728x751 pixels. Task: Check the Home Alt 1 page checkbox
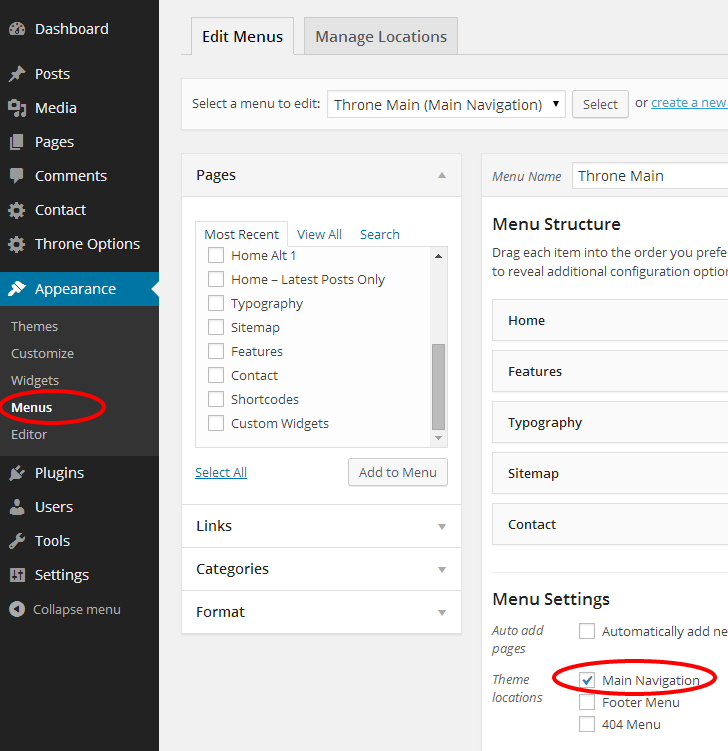pos(216,255)
